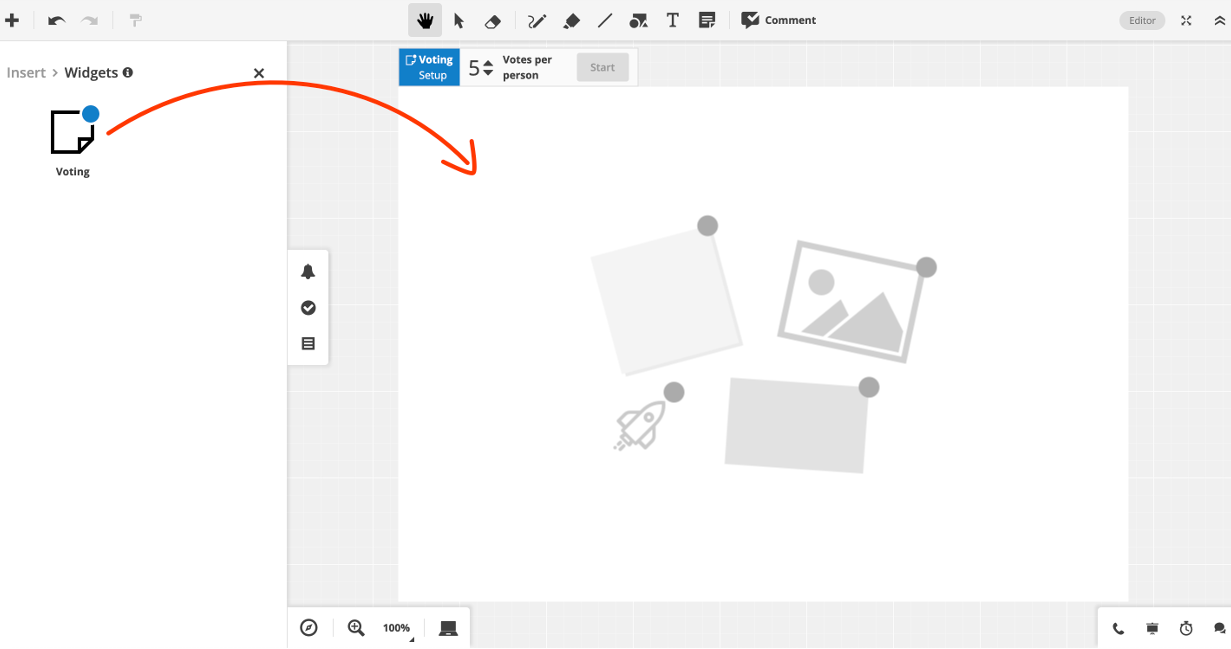Open the timer stopwatch icon

pos(1186,628)
